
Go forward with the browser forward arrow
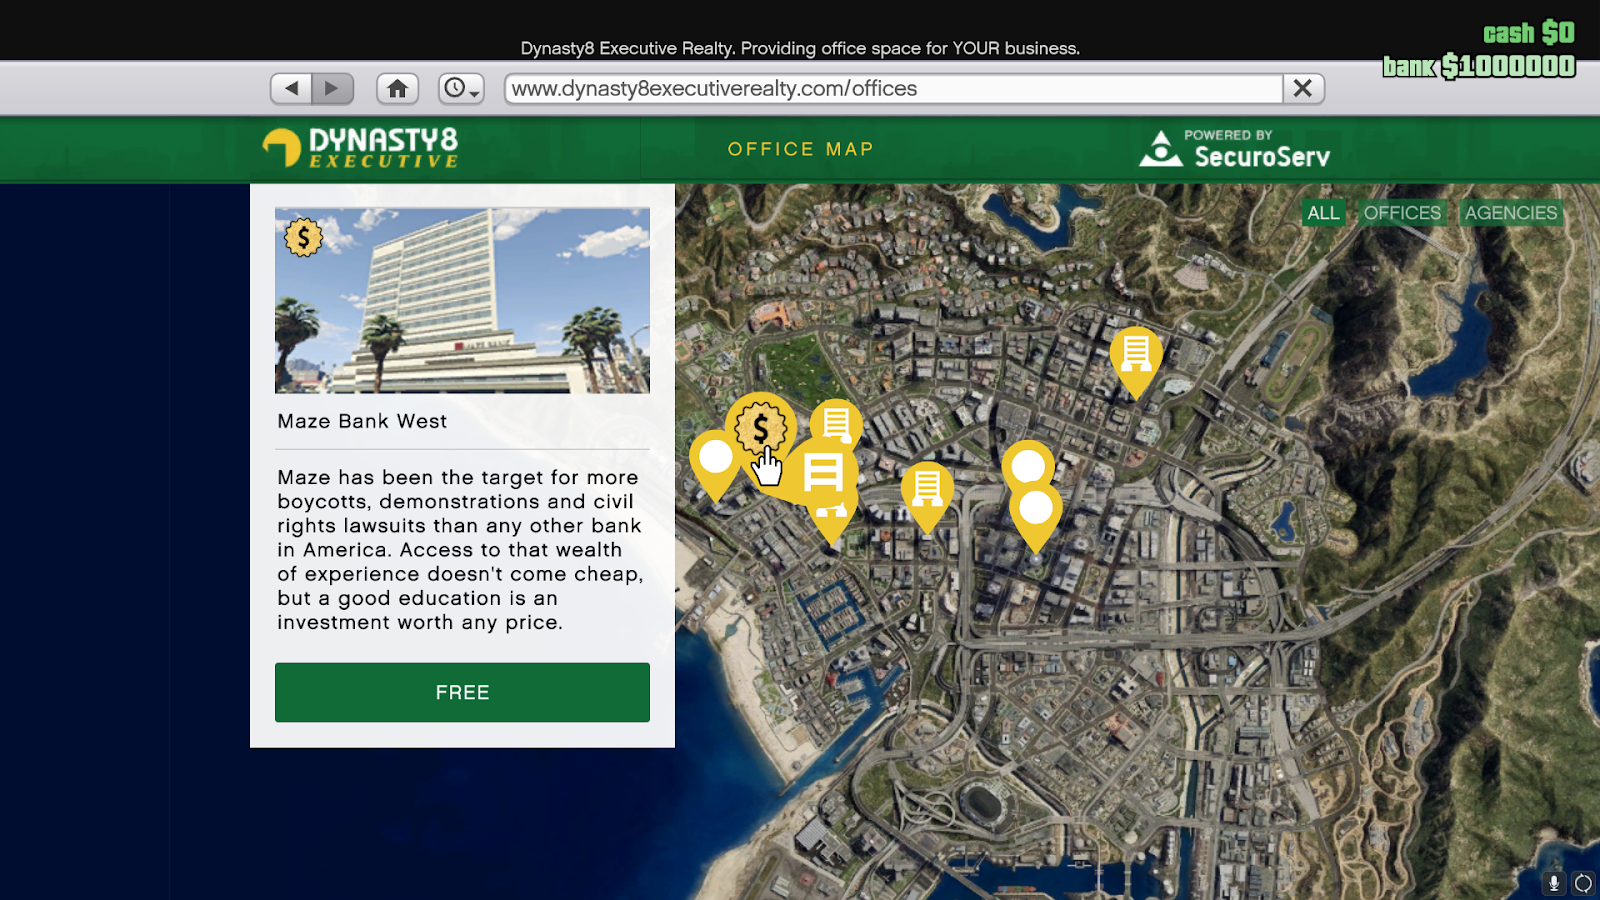[332, 88]
